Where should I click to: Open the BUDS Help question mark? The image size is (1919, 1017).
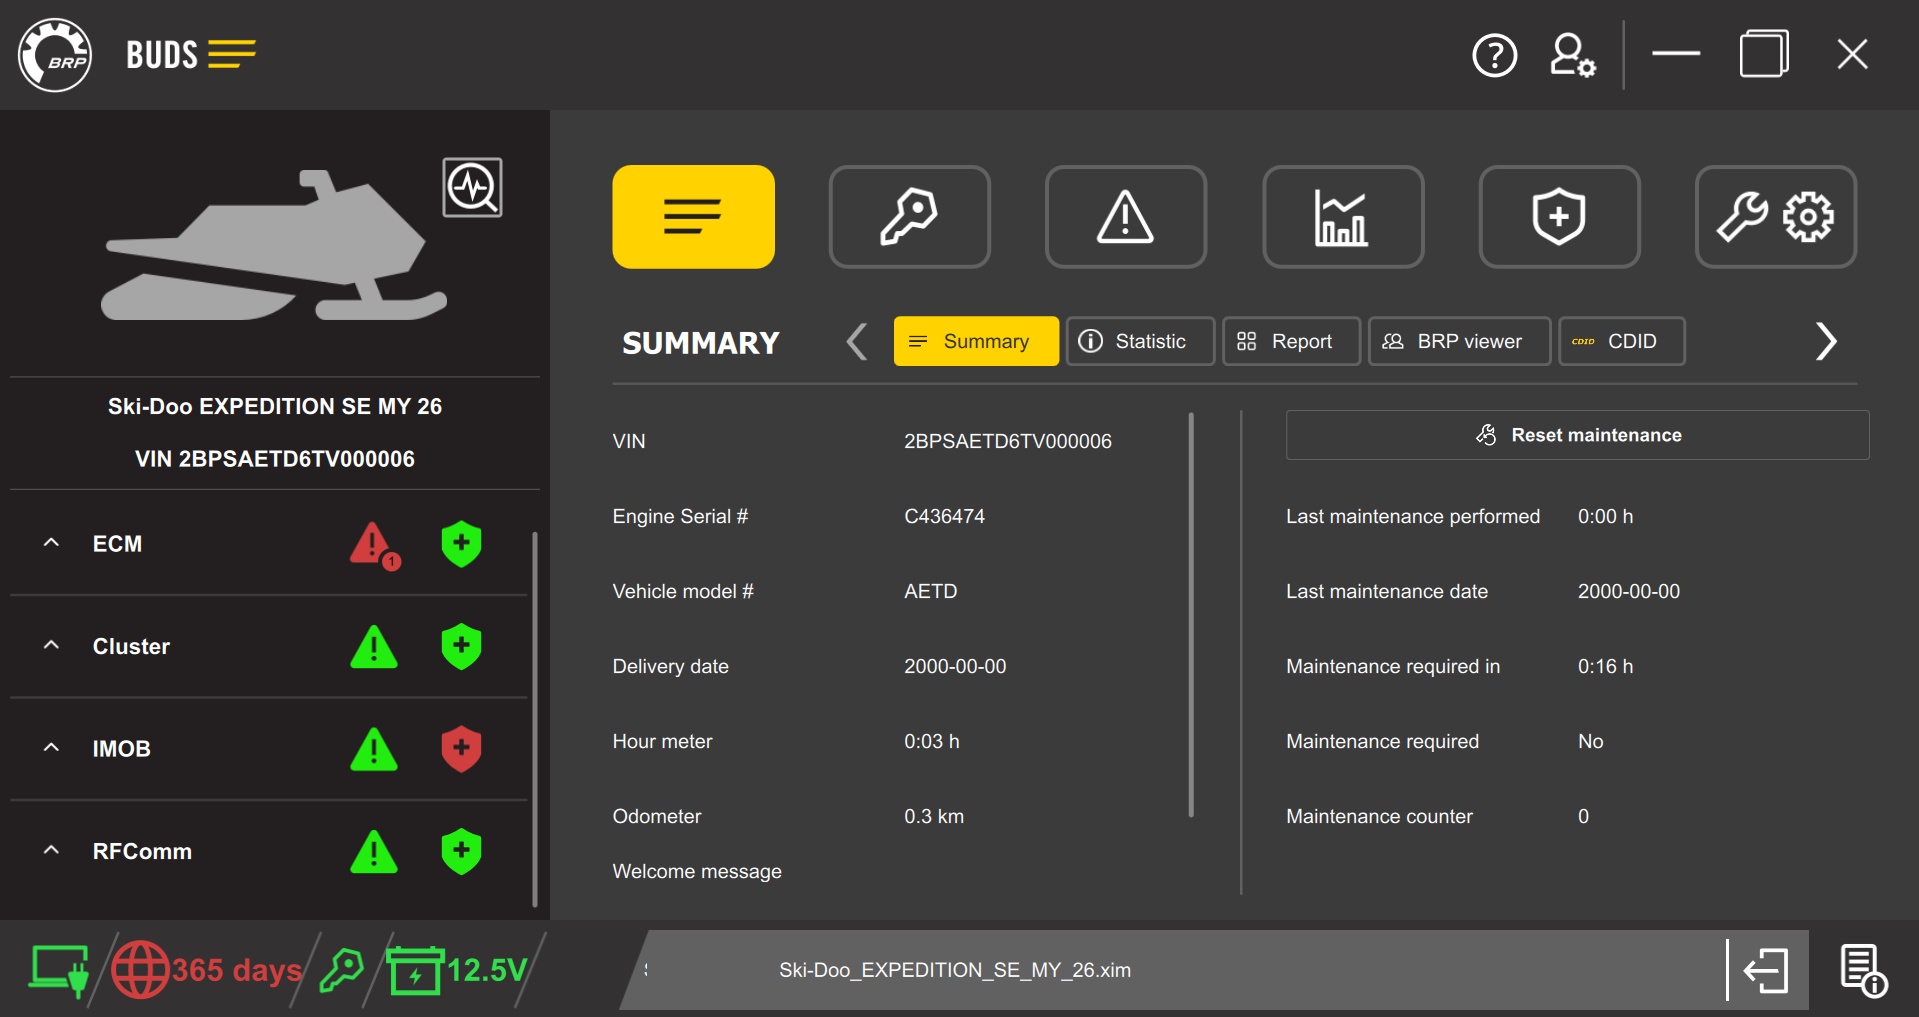1494,55
